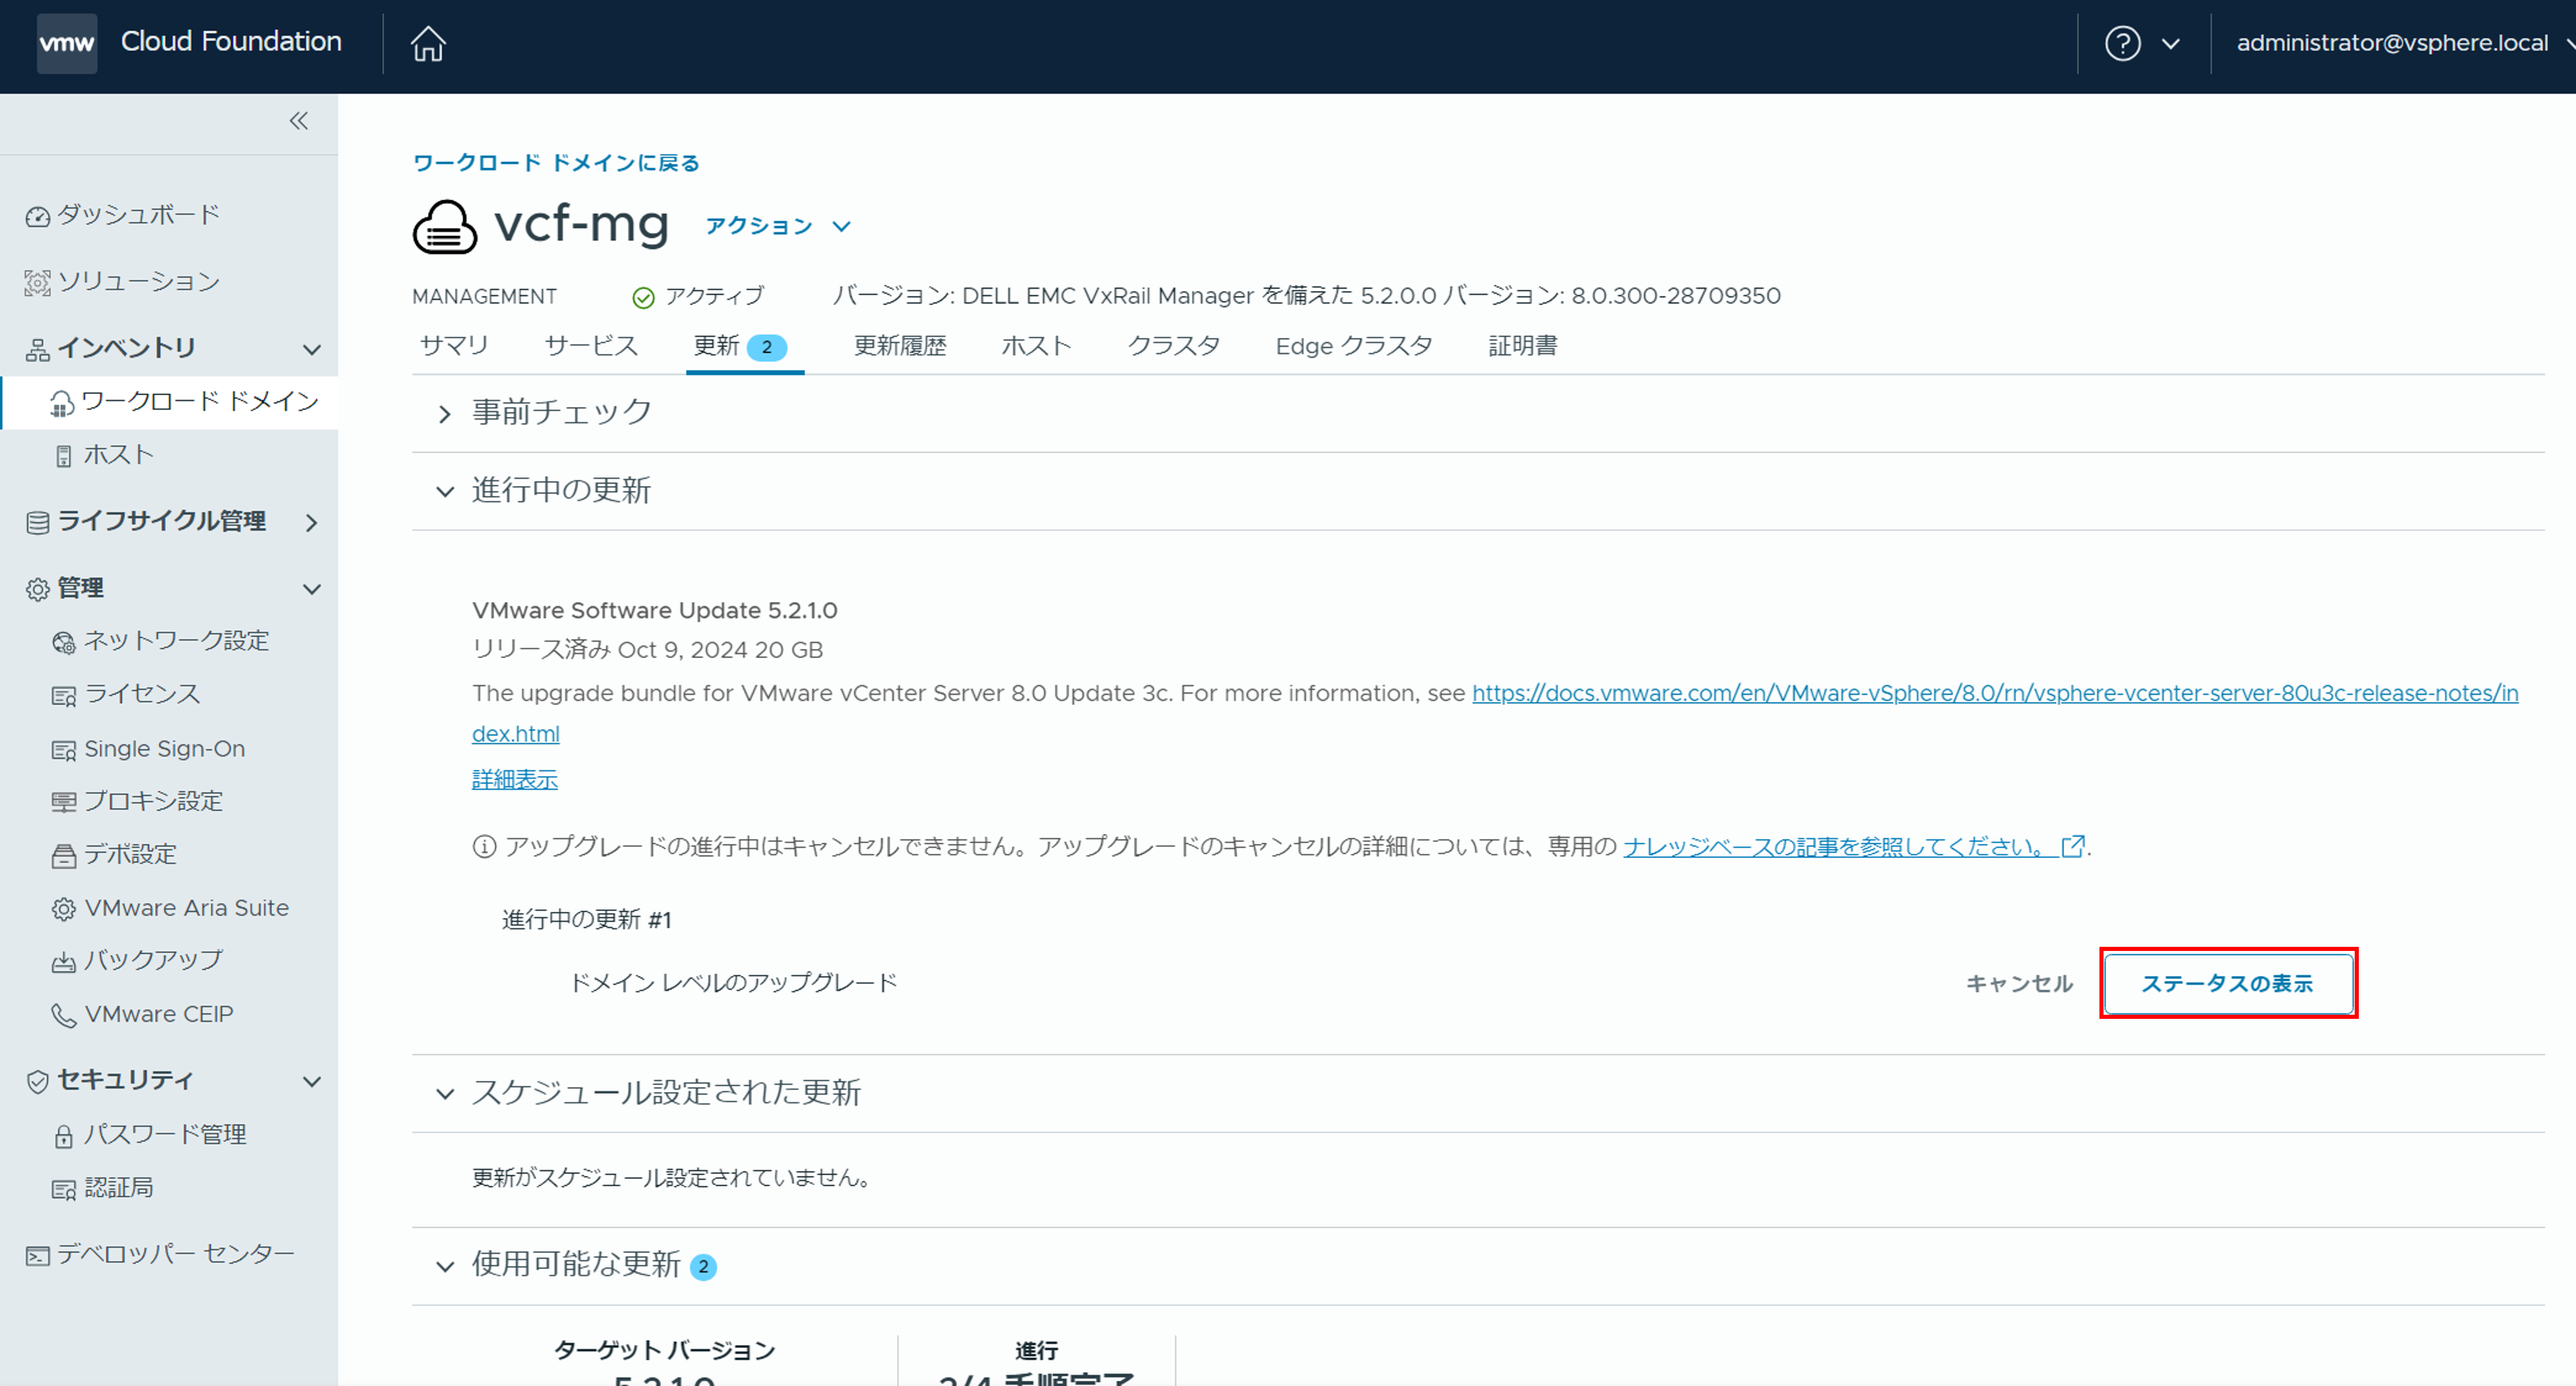Select ワークロード ドメイン in the sidebar
Screen dimensions: 2576x1386
[200, 402]
